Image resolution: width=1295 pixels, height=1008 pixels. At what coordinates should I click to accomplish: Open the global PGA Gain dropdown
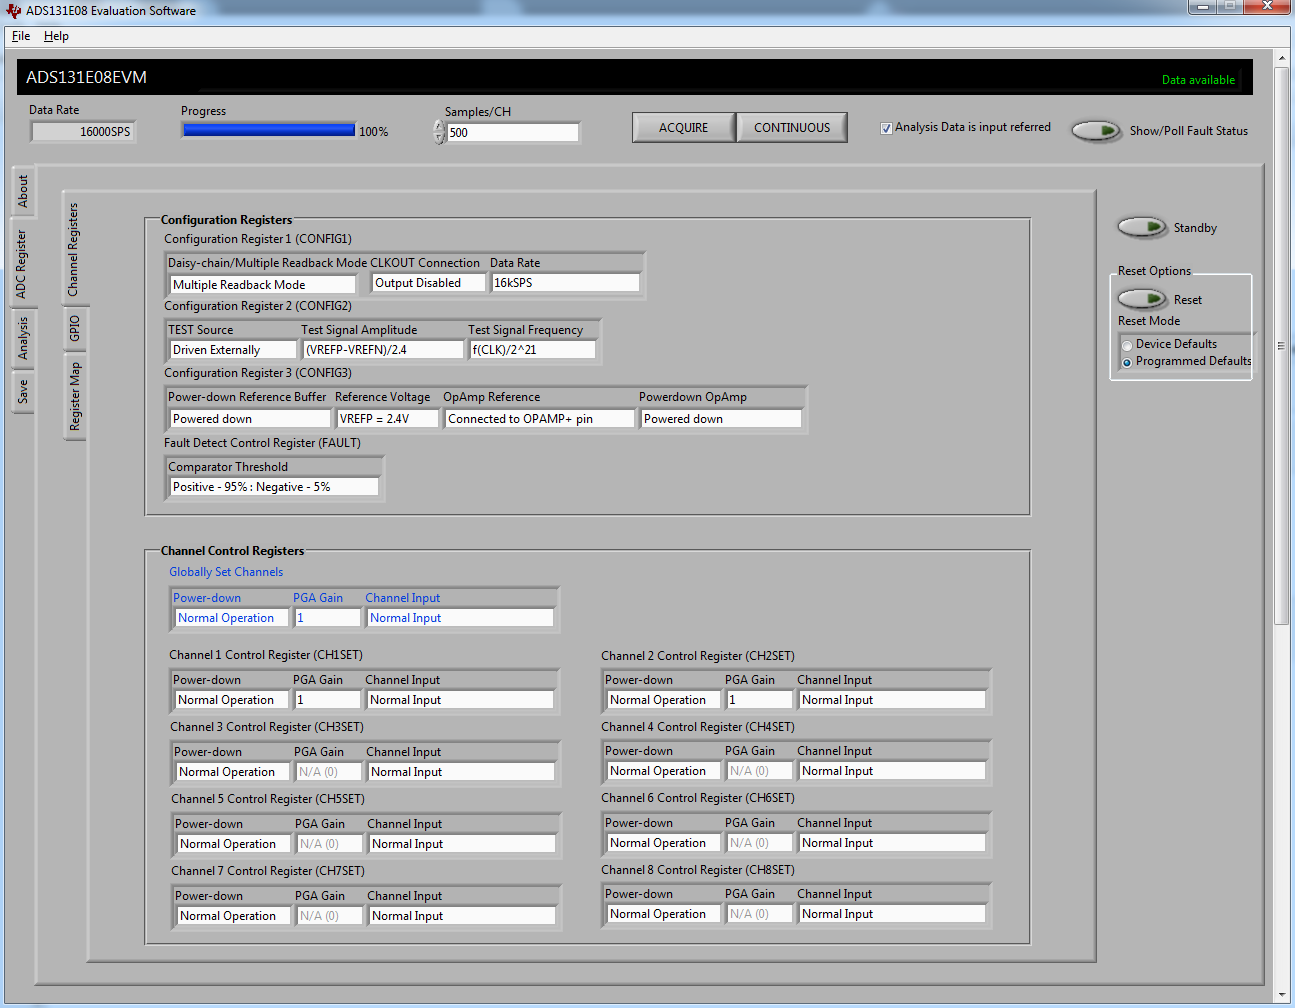tap(327, 618)
